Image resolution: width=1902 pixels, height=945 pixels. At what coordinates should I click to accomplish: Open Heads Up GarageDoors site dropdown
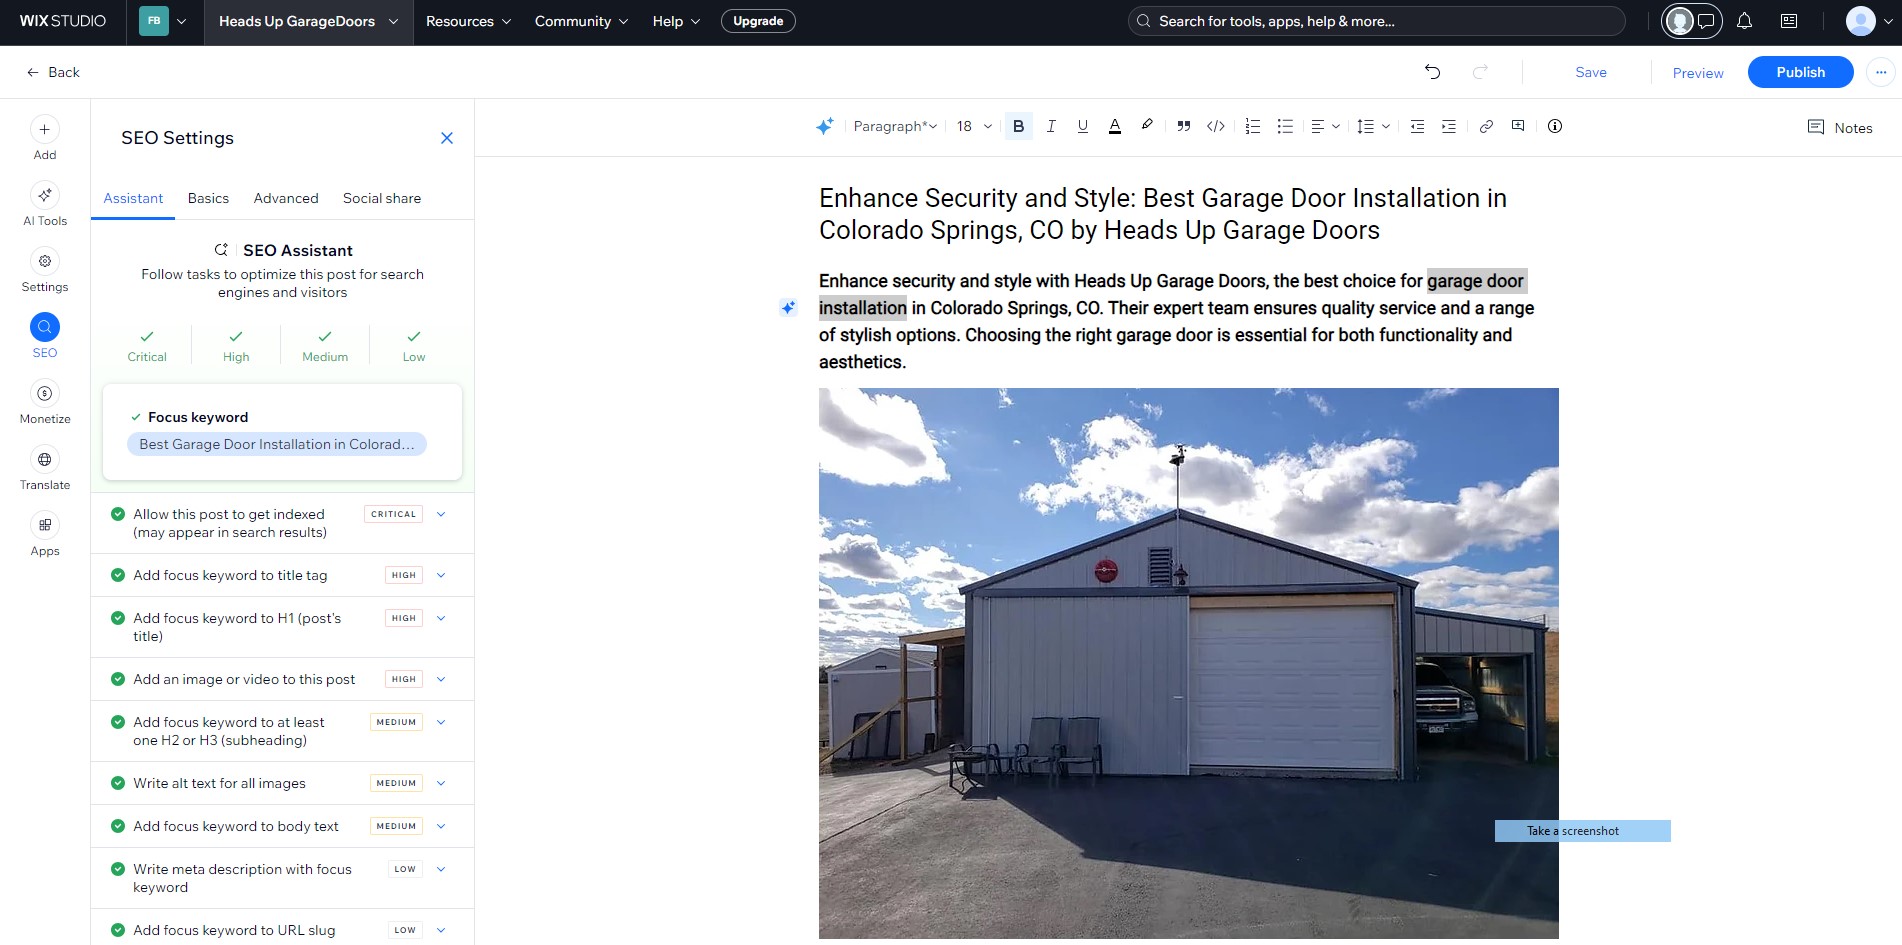pos(308,21)
